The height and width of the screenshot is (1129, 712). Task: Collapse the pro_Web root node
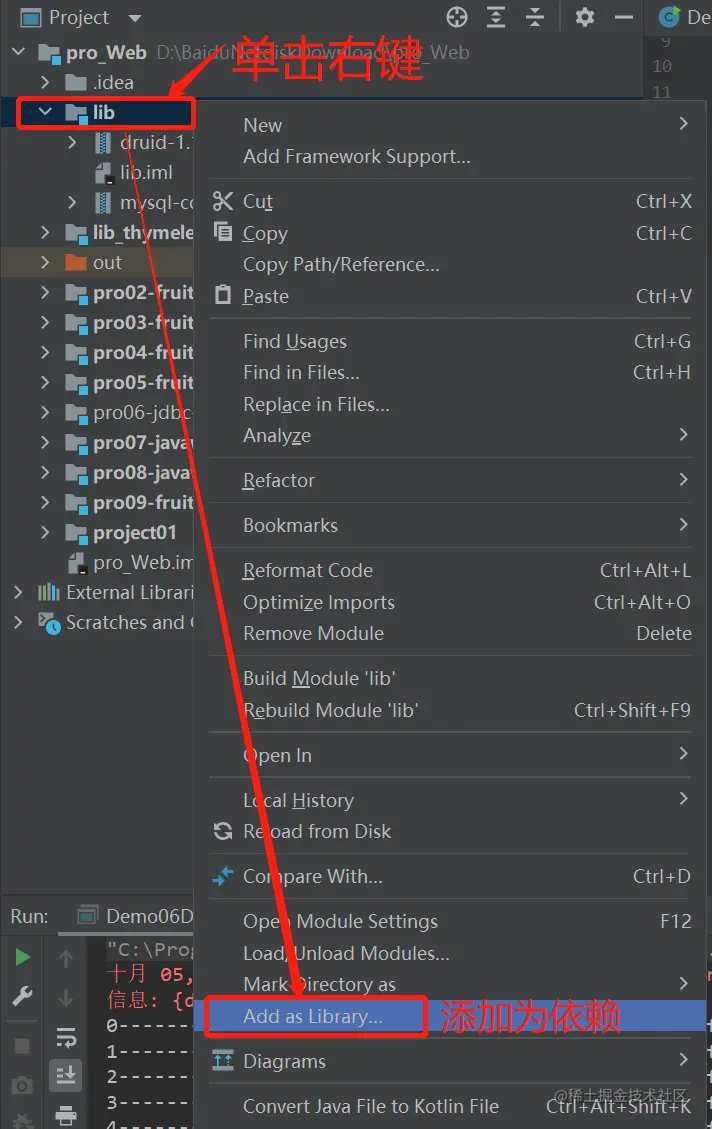[19, 52]
